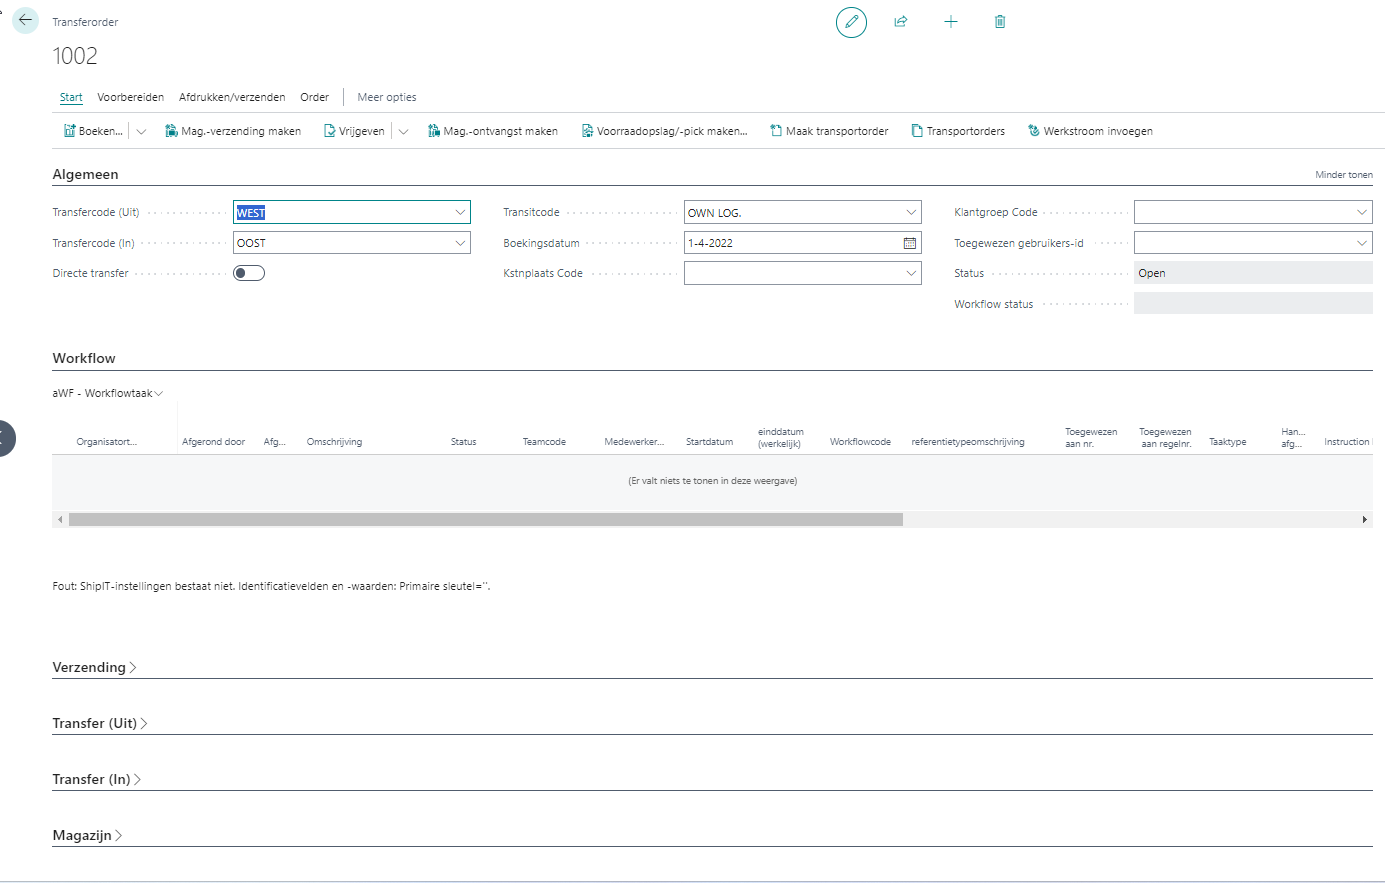Click Mag.-ontvangst maken
1385x883 pixels.
point(493,131)
